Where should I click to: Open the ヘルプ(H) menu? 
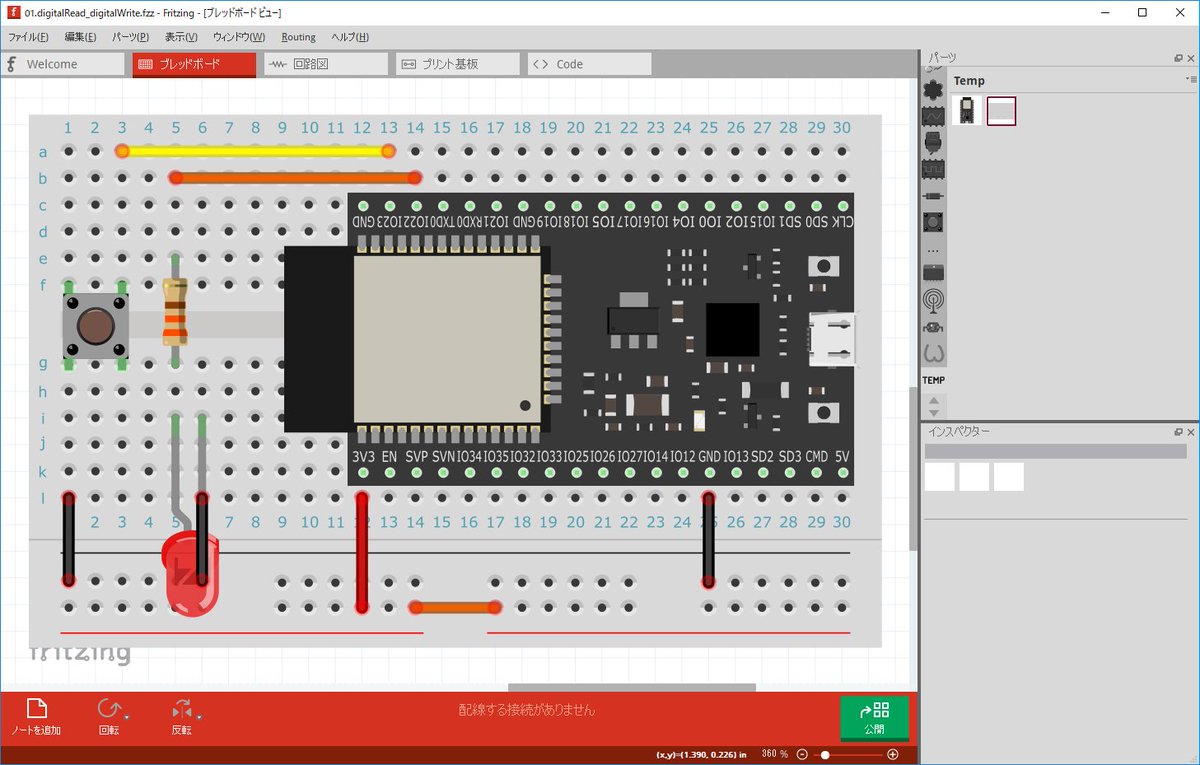349,37
